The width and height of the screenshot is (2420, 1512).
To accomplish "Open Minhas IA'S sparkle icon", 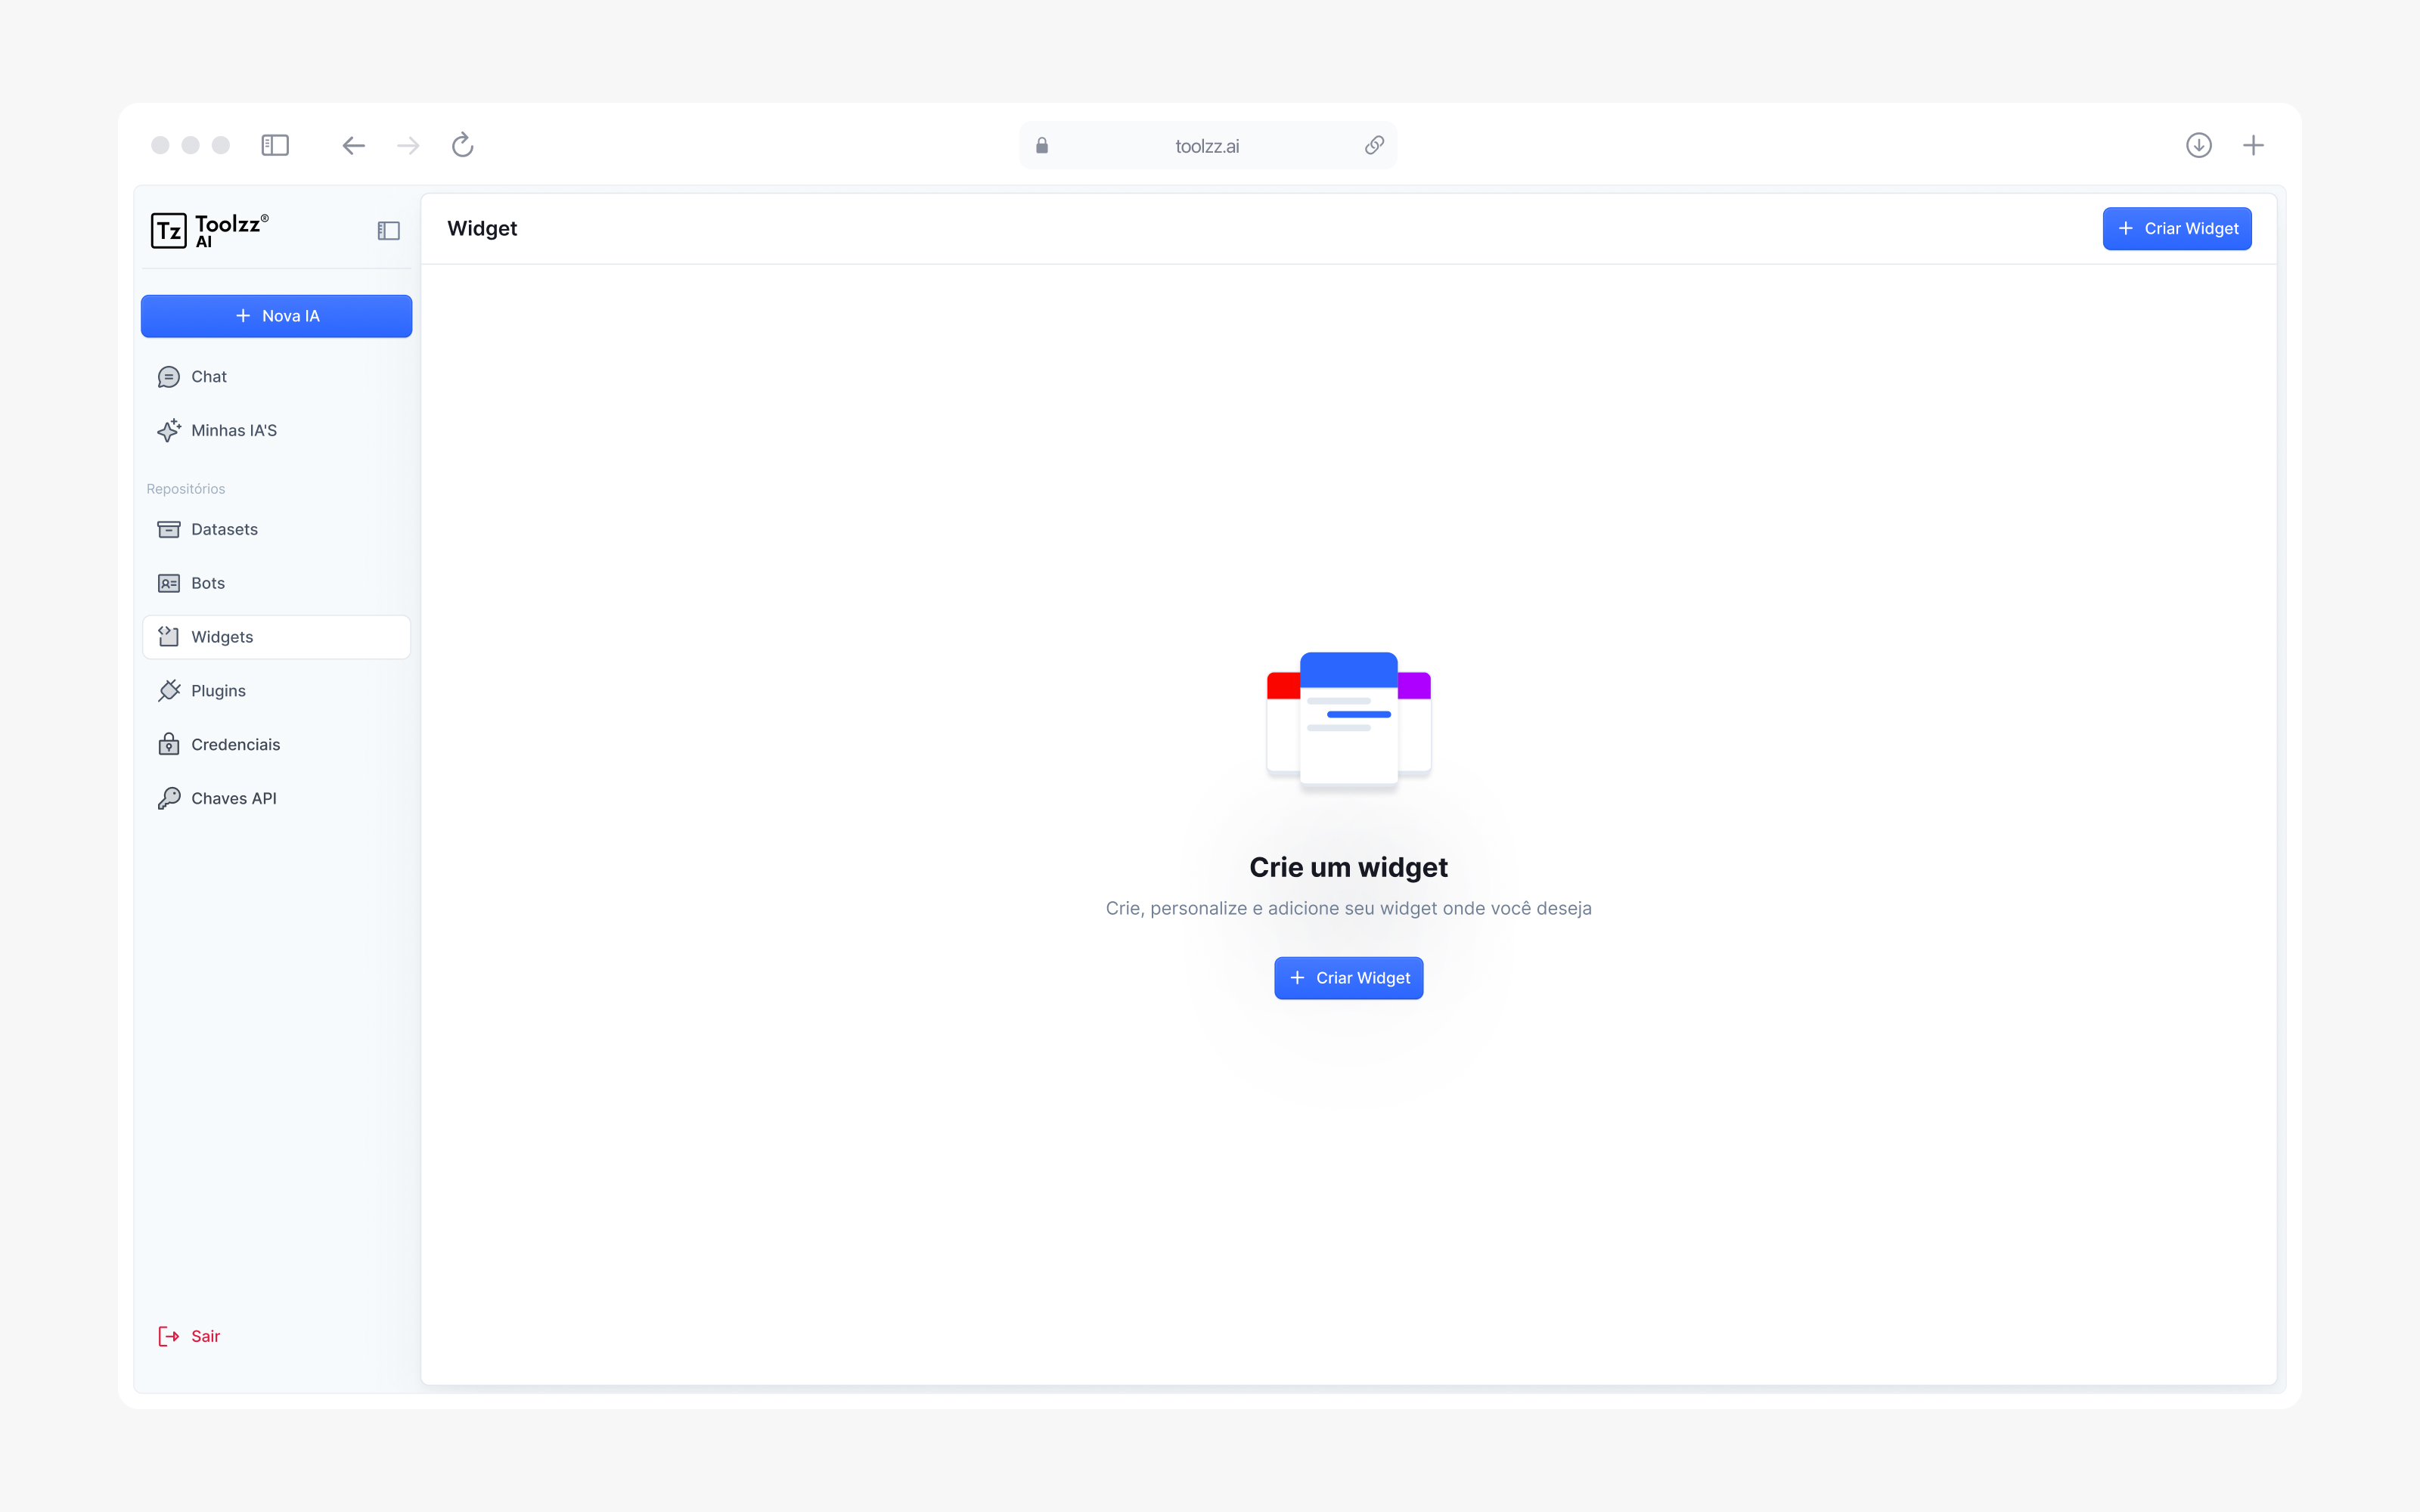I will [169, 431].
